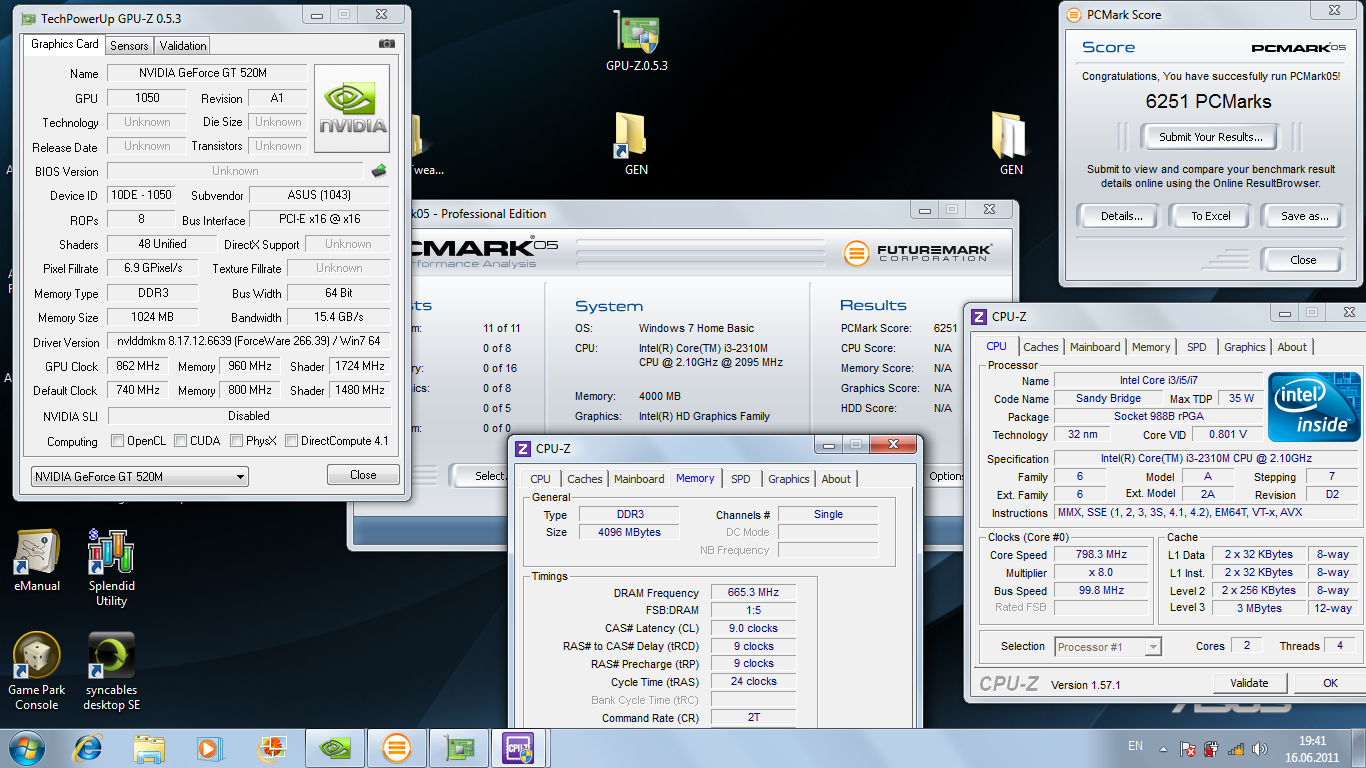Screen dimensions: 1366x768
Task: Click the GPU Clock 862 MHz value
Action: [x=138, y=366]
